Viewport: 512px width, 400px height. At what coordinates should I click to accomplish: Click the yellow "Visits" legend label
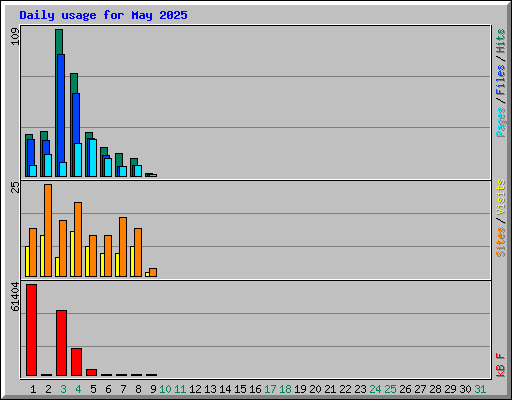coord(501,197)
